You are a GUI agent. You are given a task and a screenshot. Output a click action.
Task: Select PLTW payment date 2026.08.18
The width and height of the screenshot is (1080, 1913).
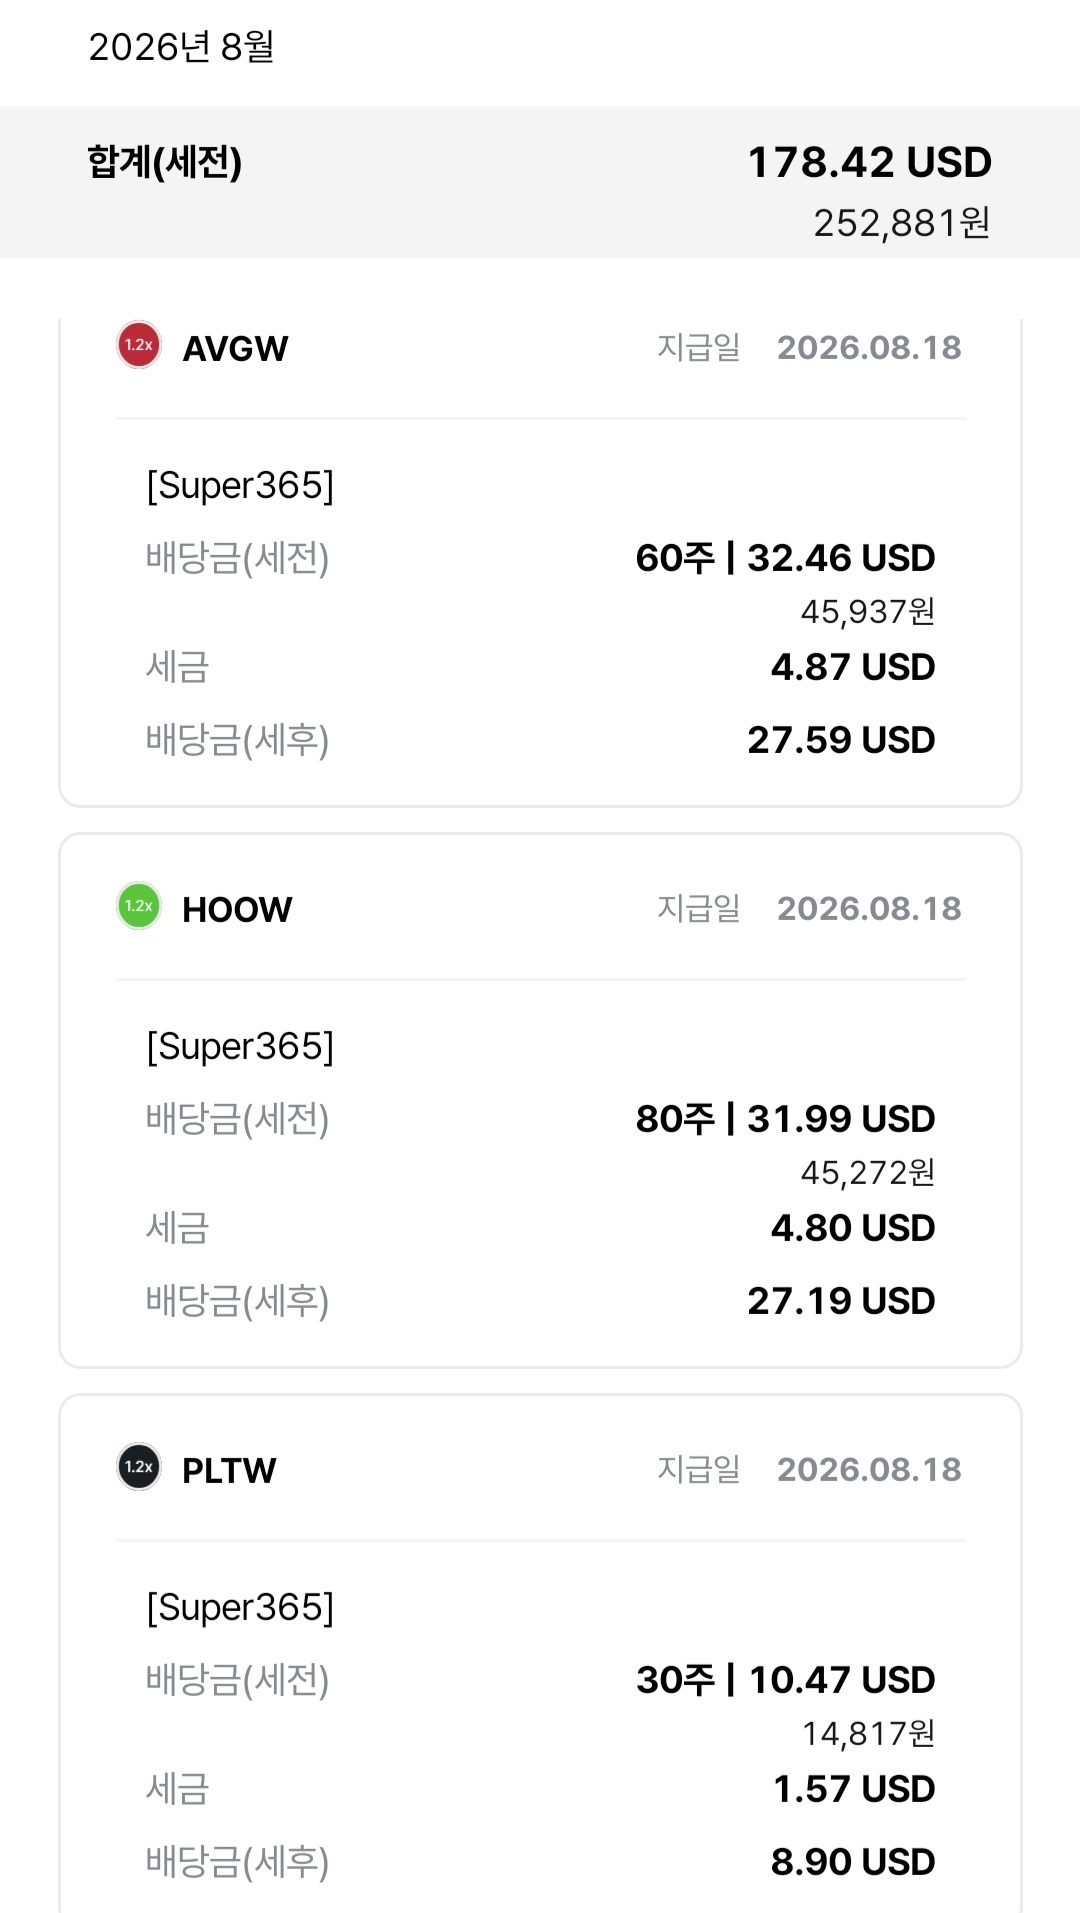pyautogui.click(x=869, y=1469)
